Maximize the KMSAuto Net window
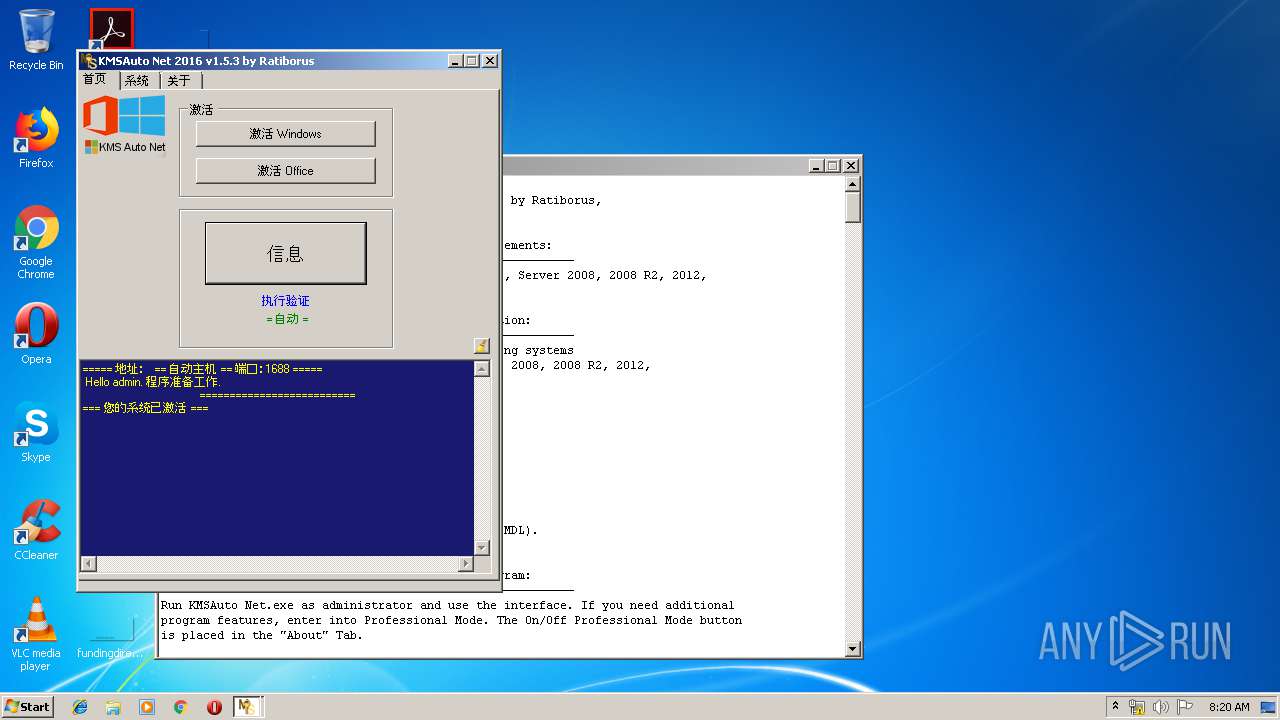 [472, 61]
